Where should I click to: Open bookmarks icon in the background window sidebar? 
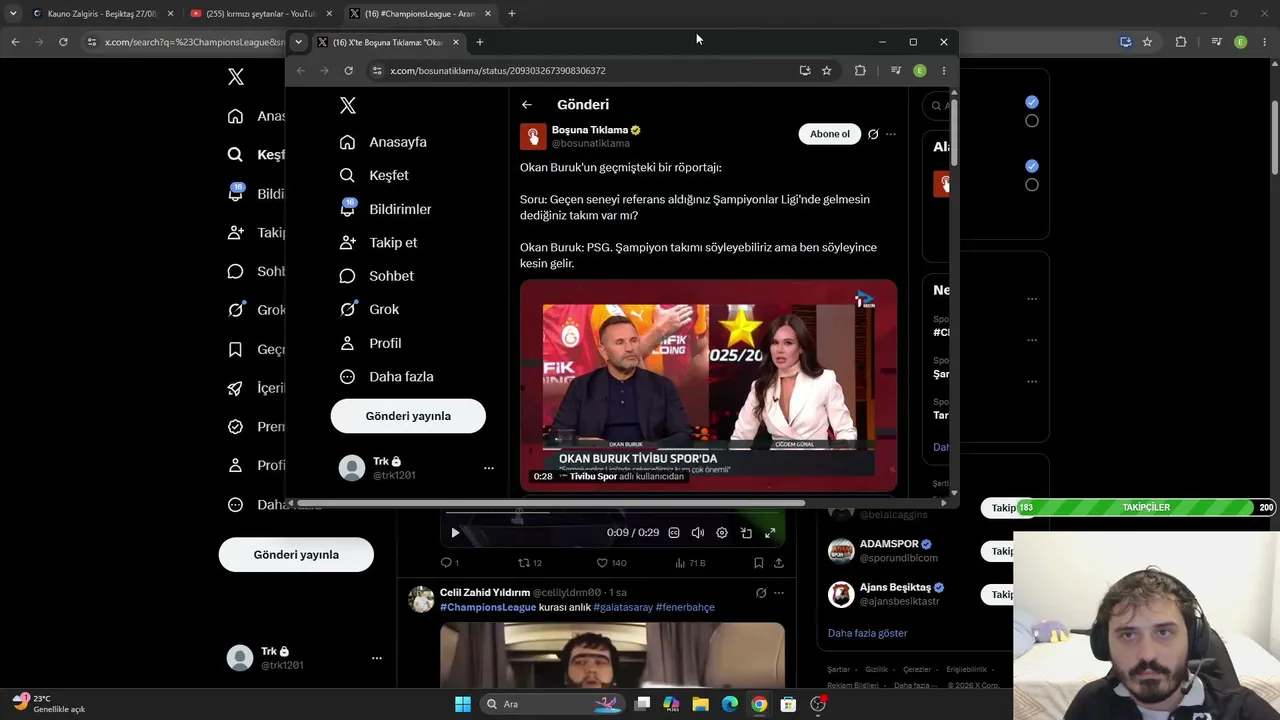pyautogui.click(x=235, y=349)
